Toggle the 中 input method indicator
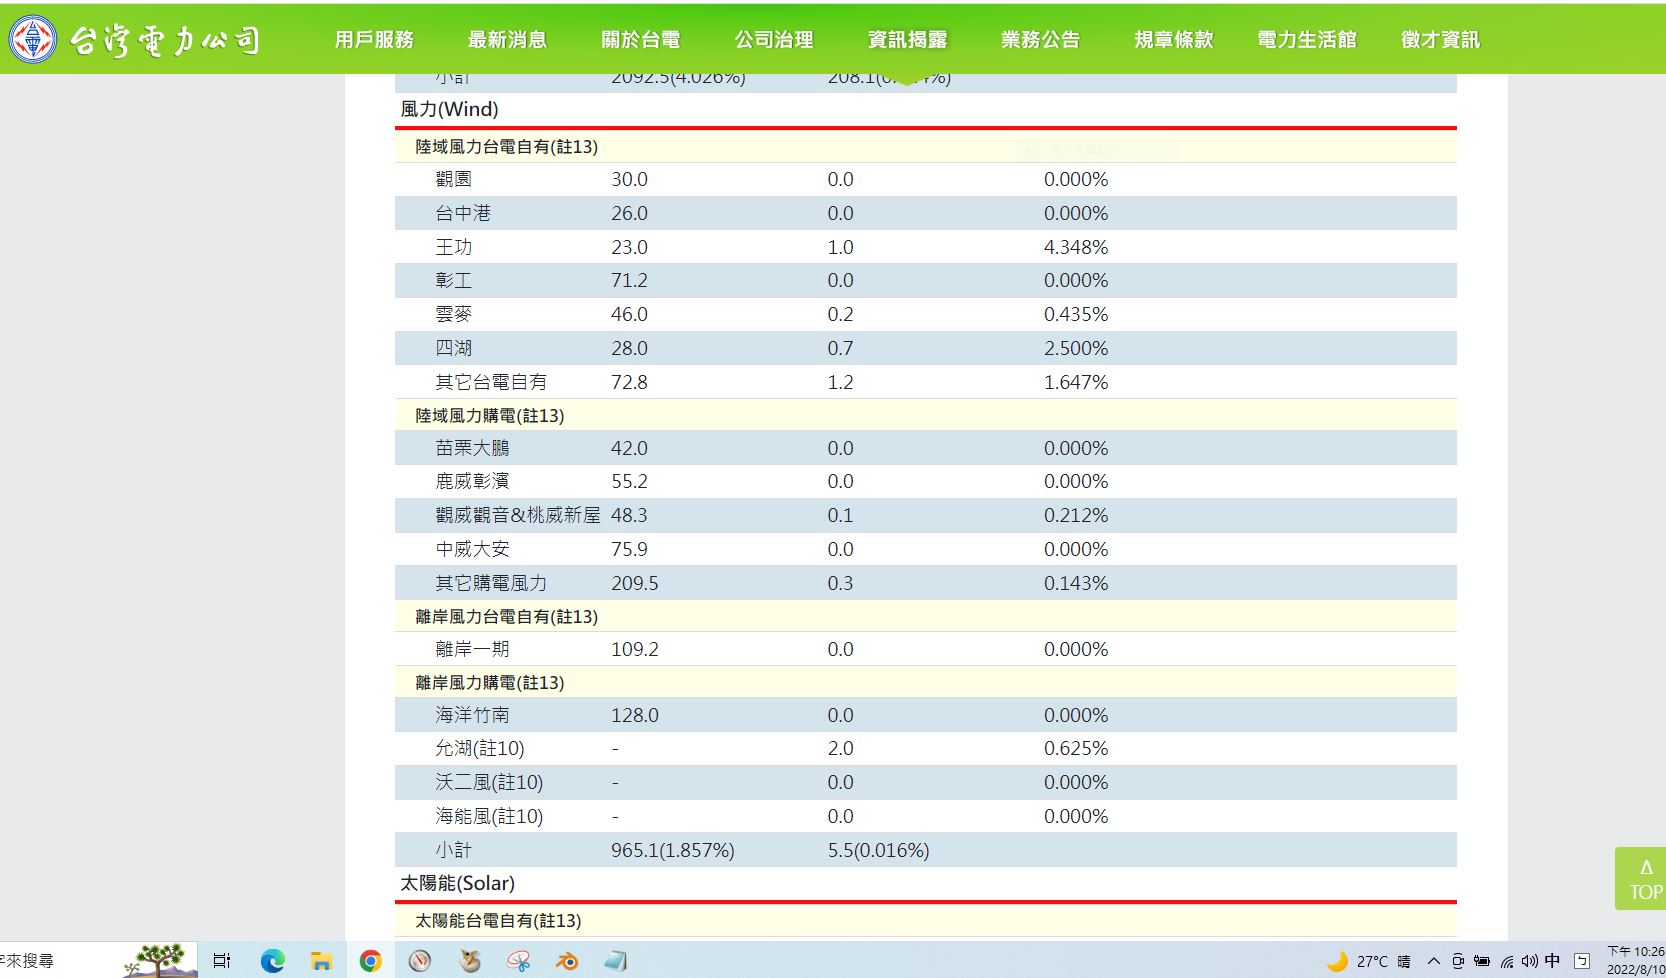The image size is (1666, 978). pyautogui.click(x=1552, y=960)
